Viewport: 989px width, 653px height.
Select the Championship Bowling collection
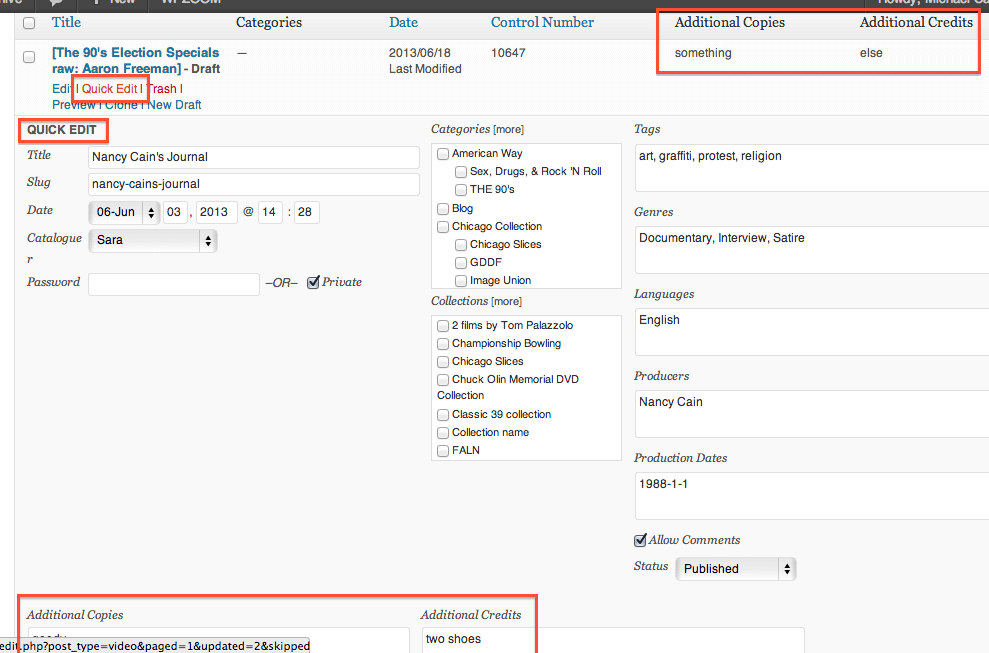pyautogui.click(x=443, y=344)
